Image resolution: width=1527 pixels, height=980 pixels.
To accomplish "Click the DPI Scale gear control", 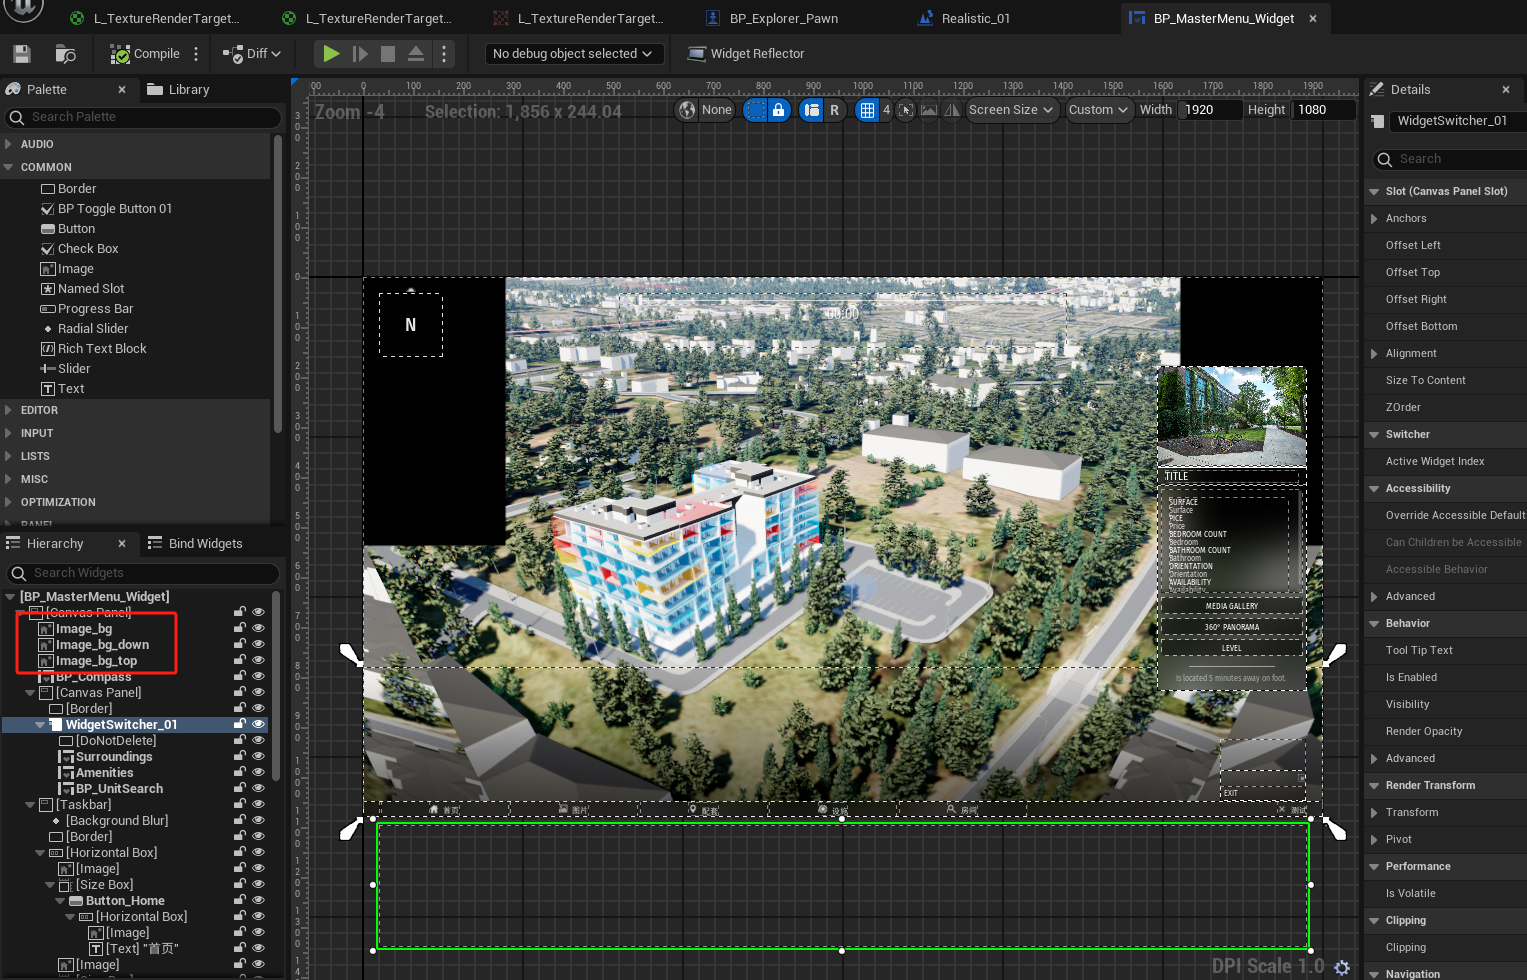I will click(1341, 966).
